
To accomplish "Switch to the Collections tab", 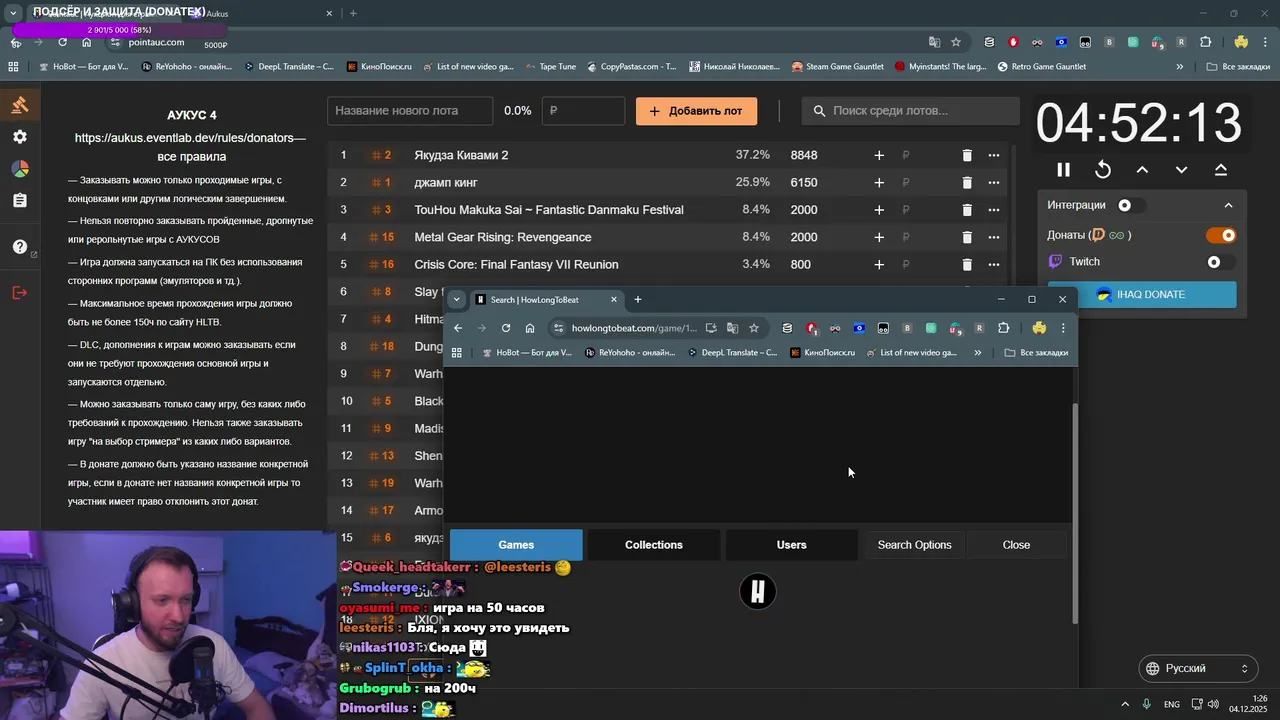I will click(x=654, y=545).
